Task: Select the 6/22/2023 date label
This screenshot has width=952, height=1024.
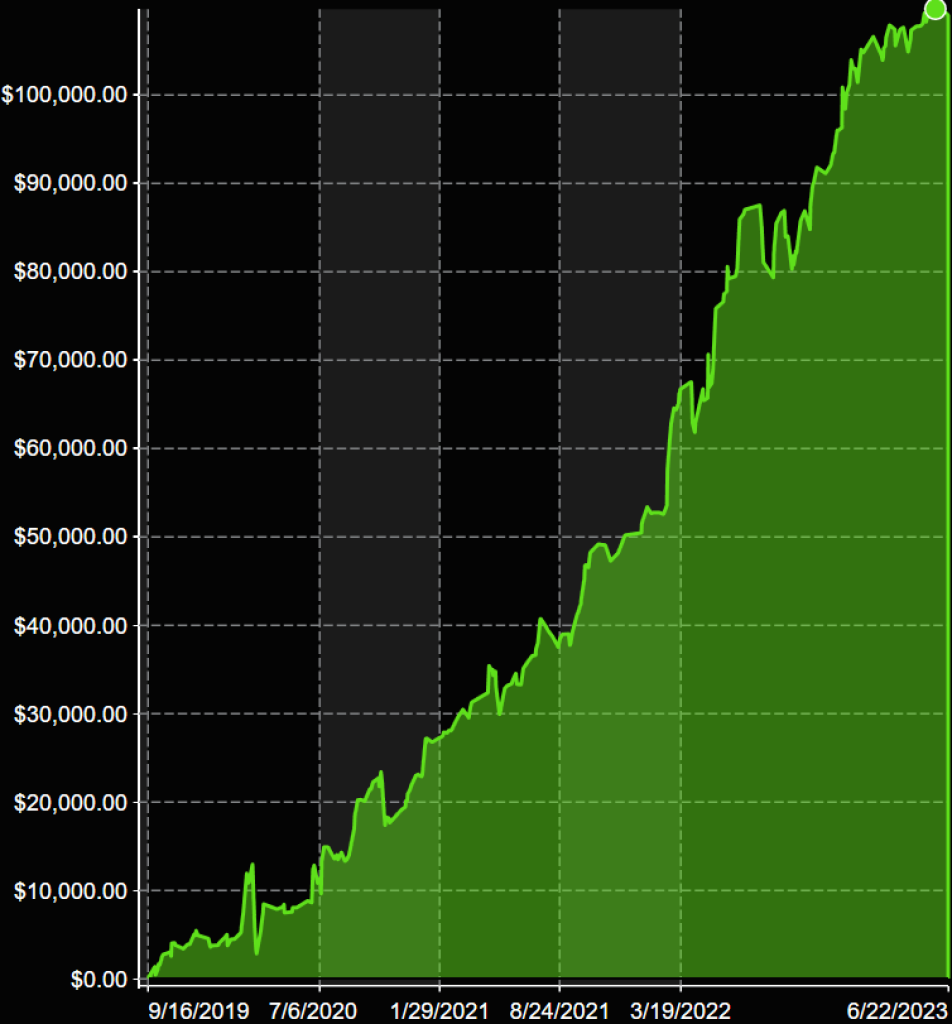Action: [895, 1010]
